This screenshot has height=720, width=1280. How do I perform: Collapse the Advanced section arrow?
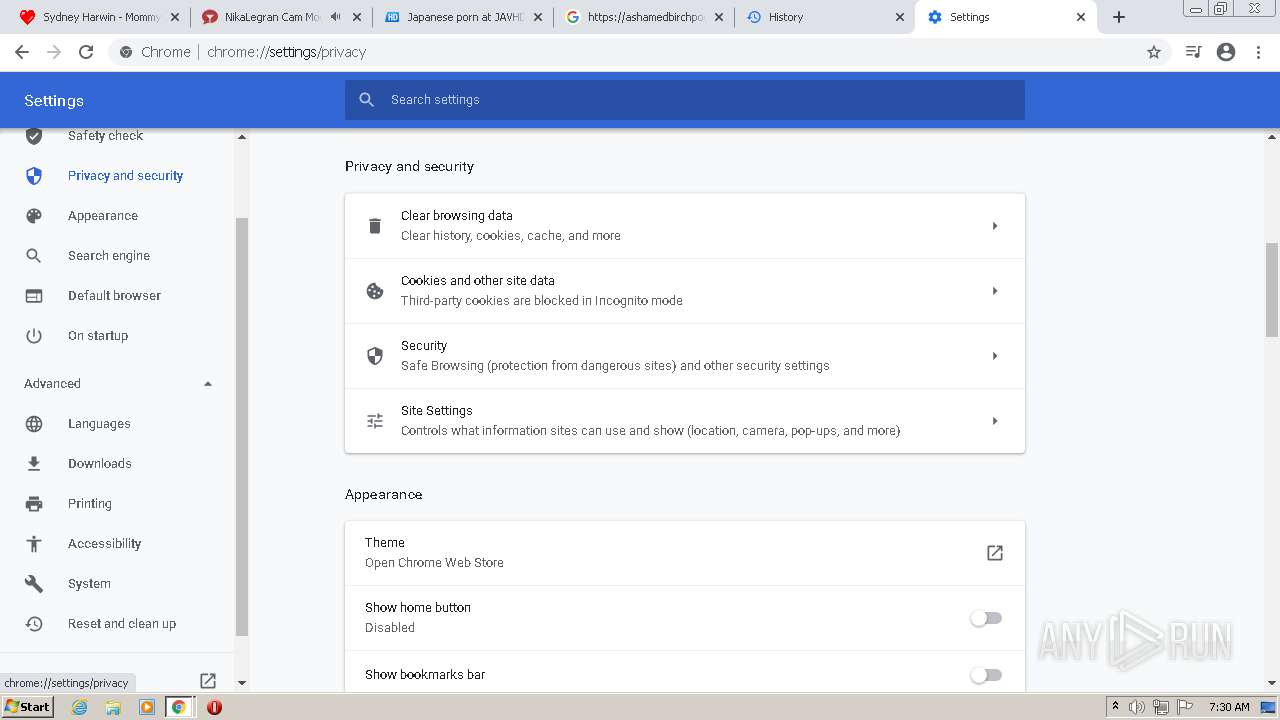(x=208, y=384)
